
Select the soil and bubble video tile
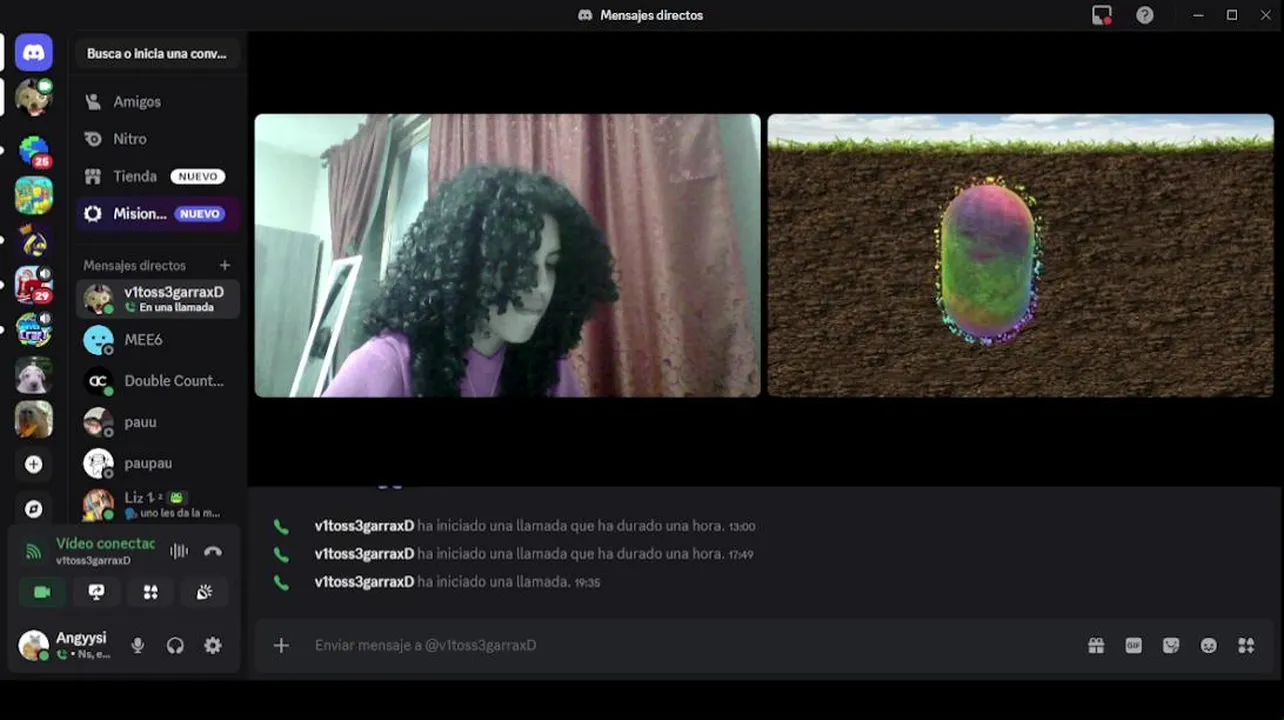(1021, 255)
